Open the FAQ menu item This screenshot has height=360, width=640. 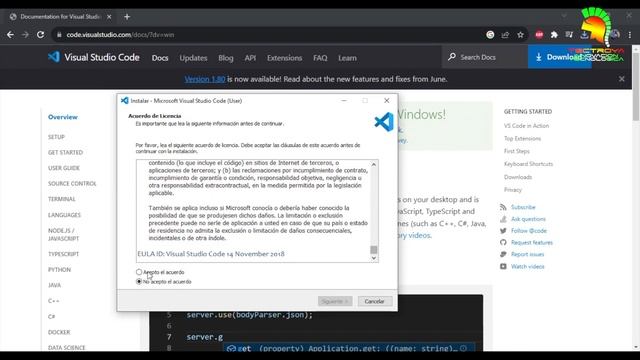pyautogui.click(x=320, y=58)
